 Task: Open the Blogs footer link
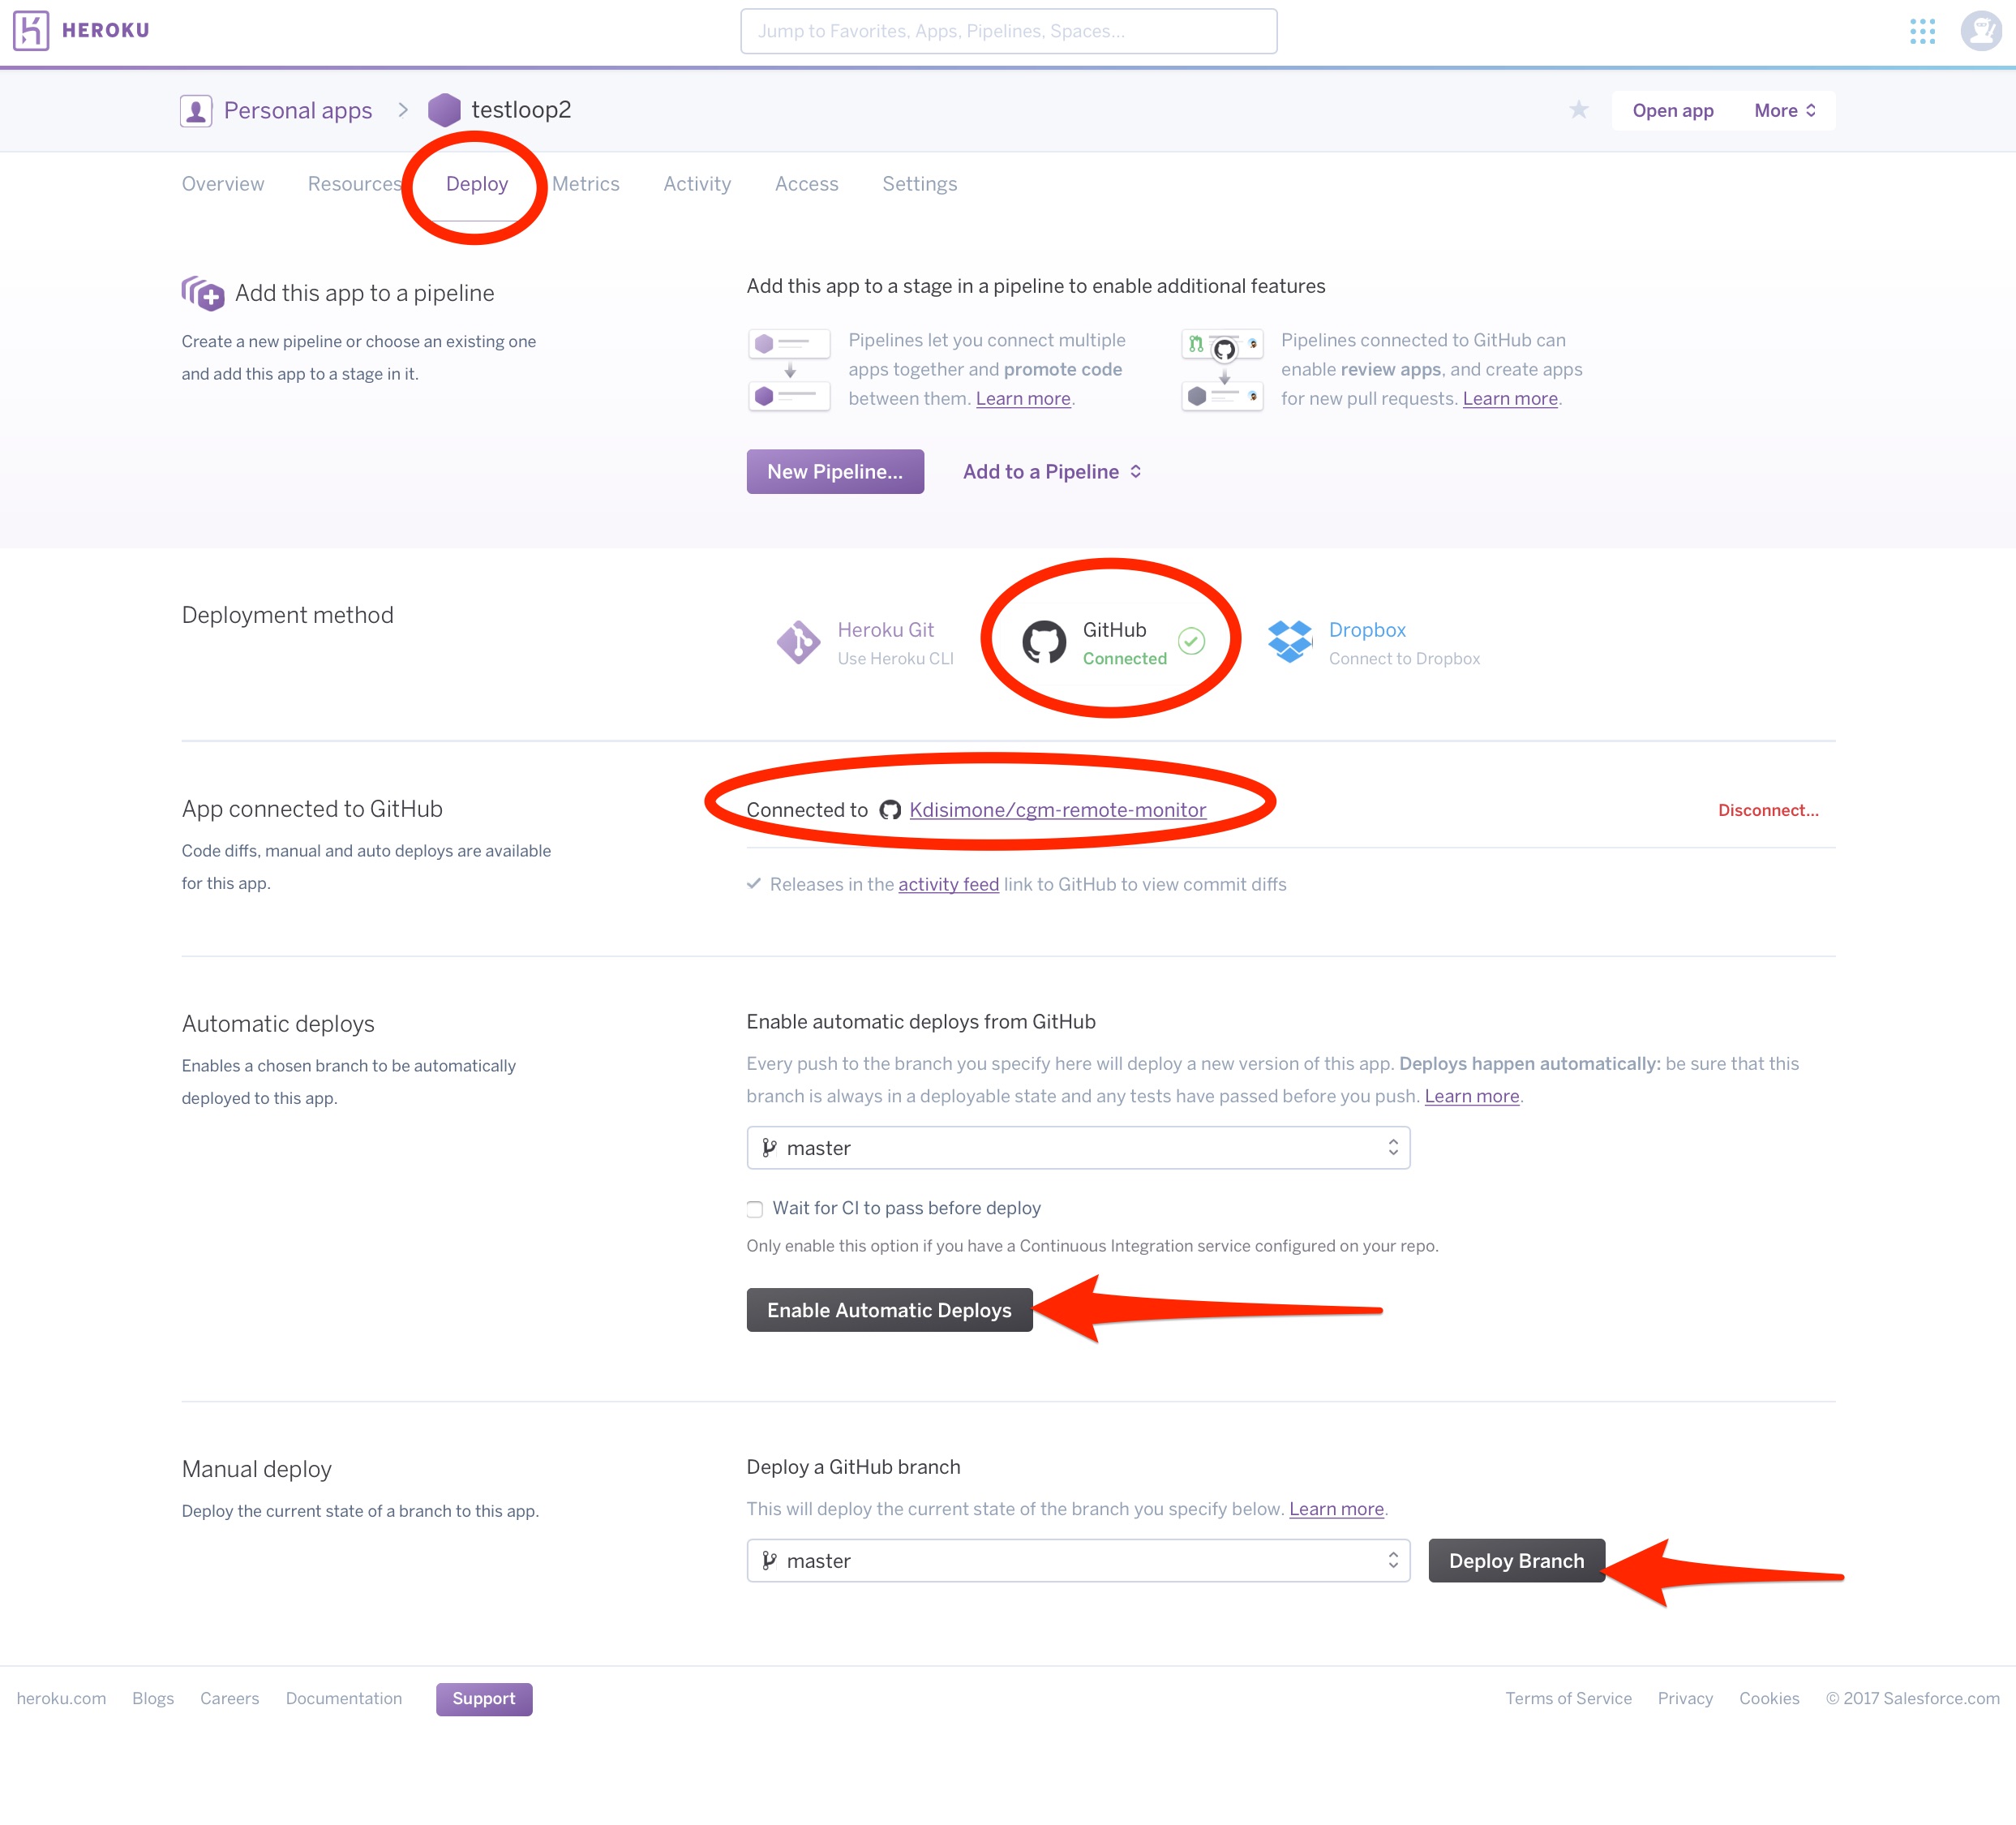click(153, 1699)
